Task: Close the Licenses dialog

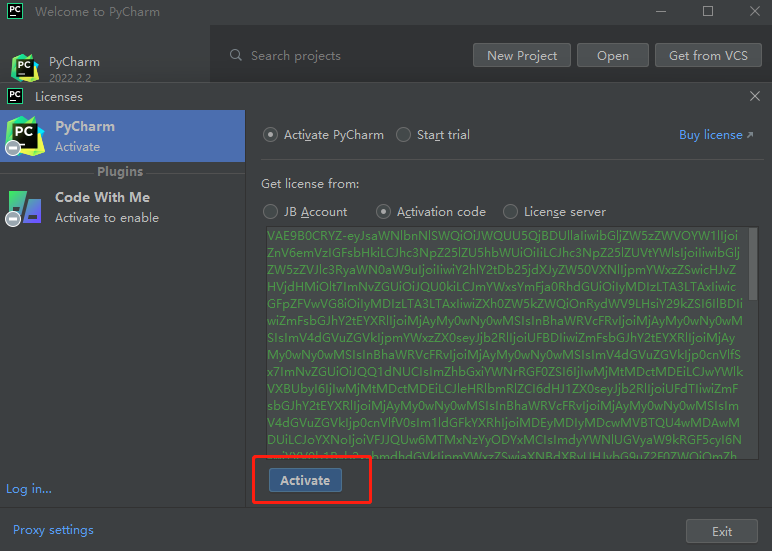Action: click(x=755, y=96)
